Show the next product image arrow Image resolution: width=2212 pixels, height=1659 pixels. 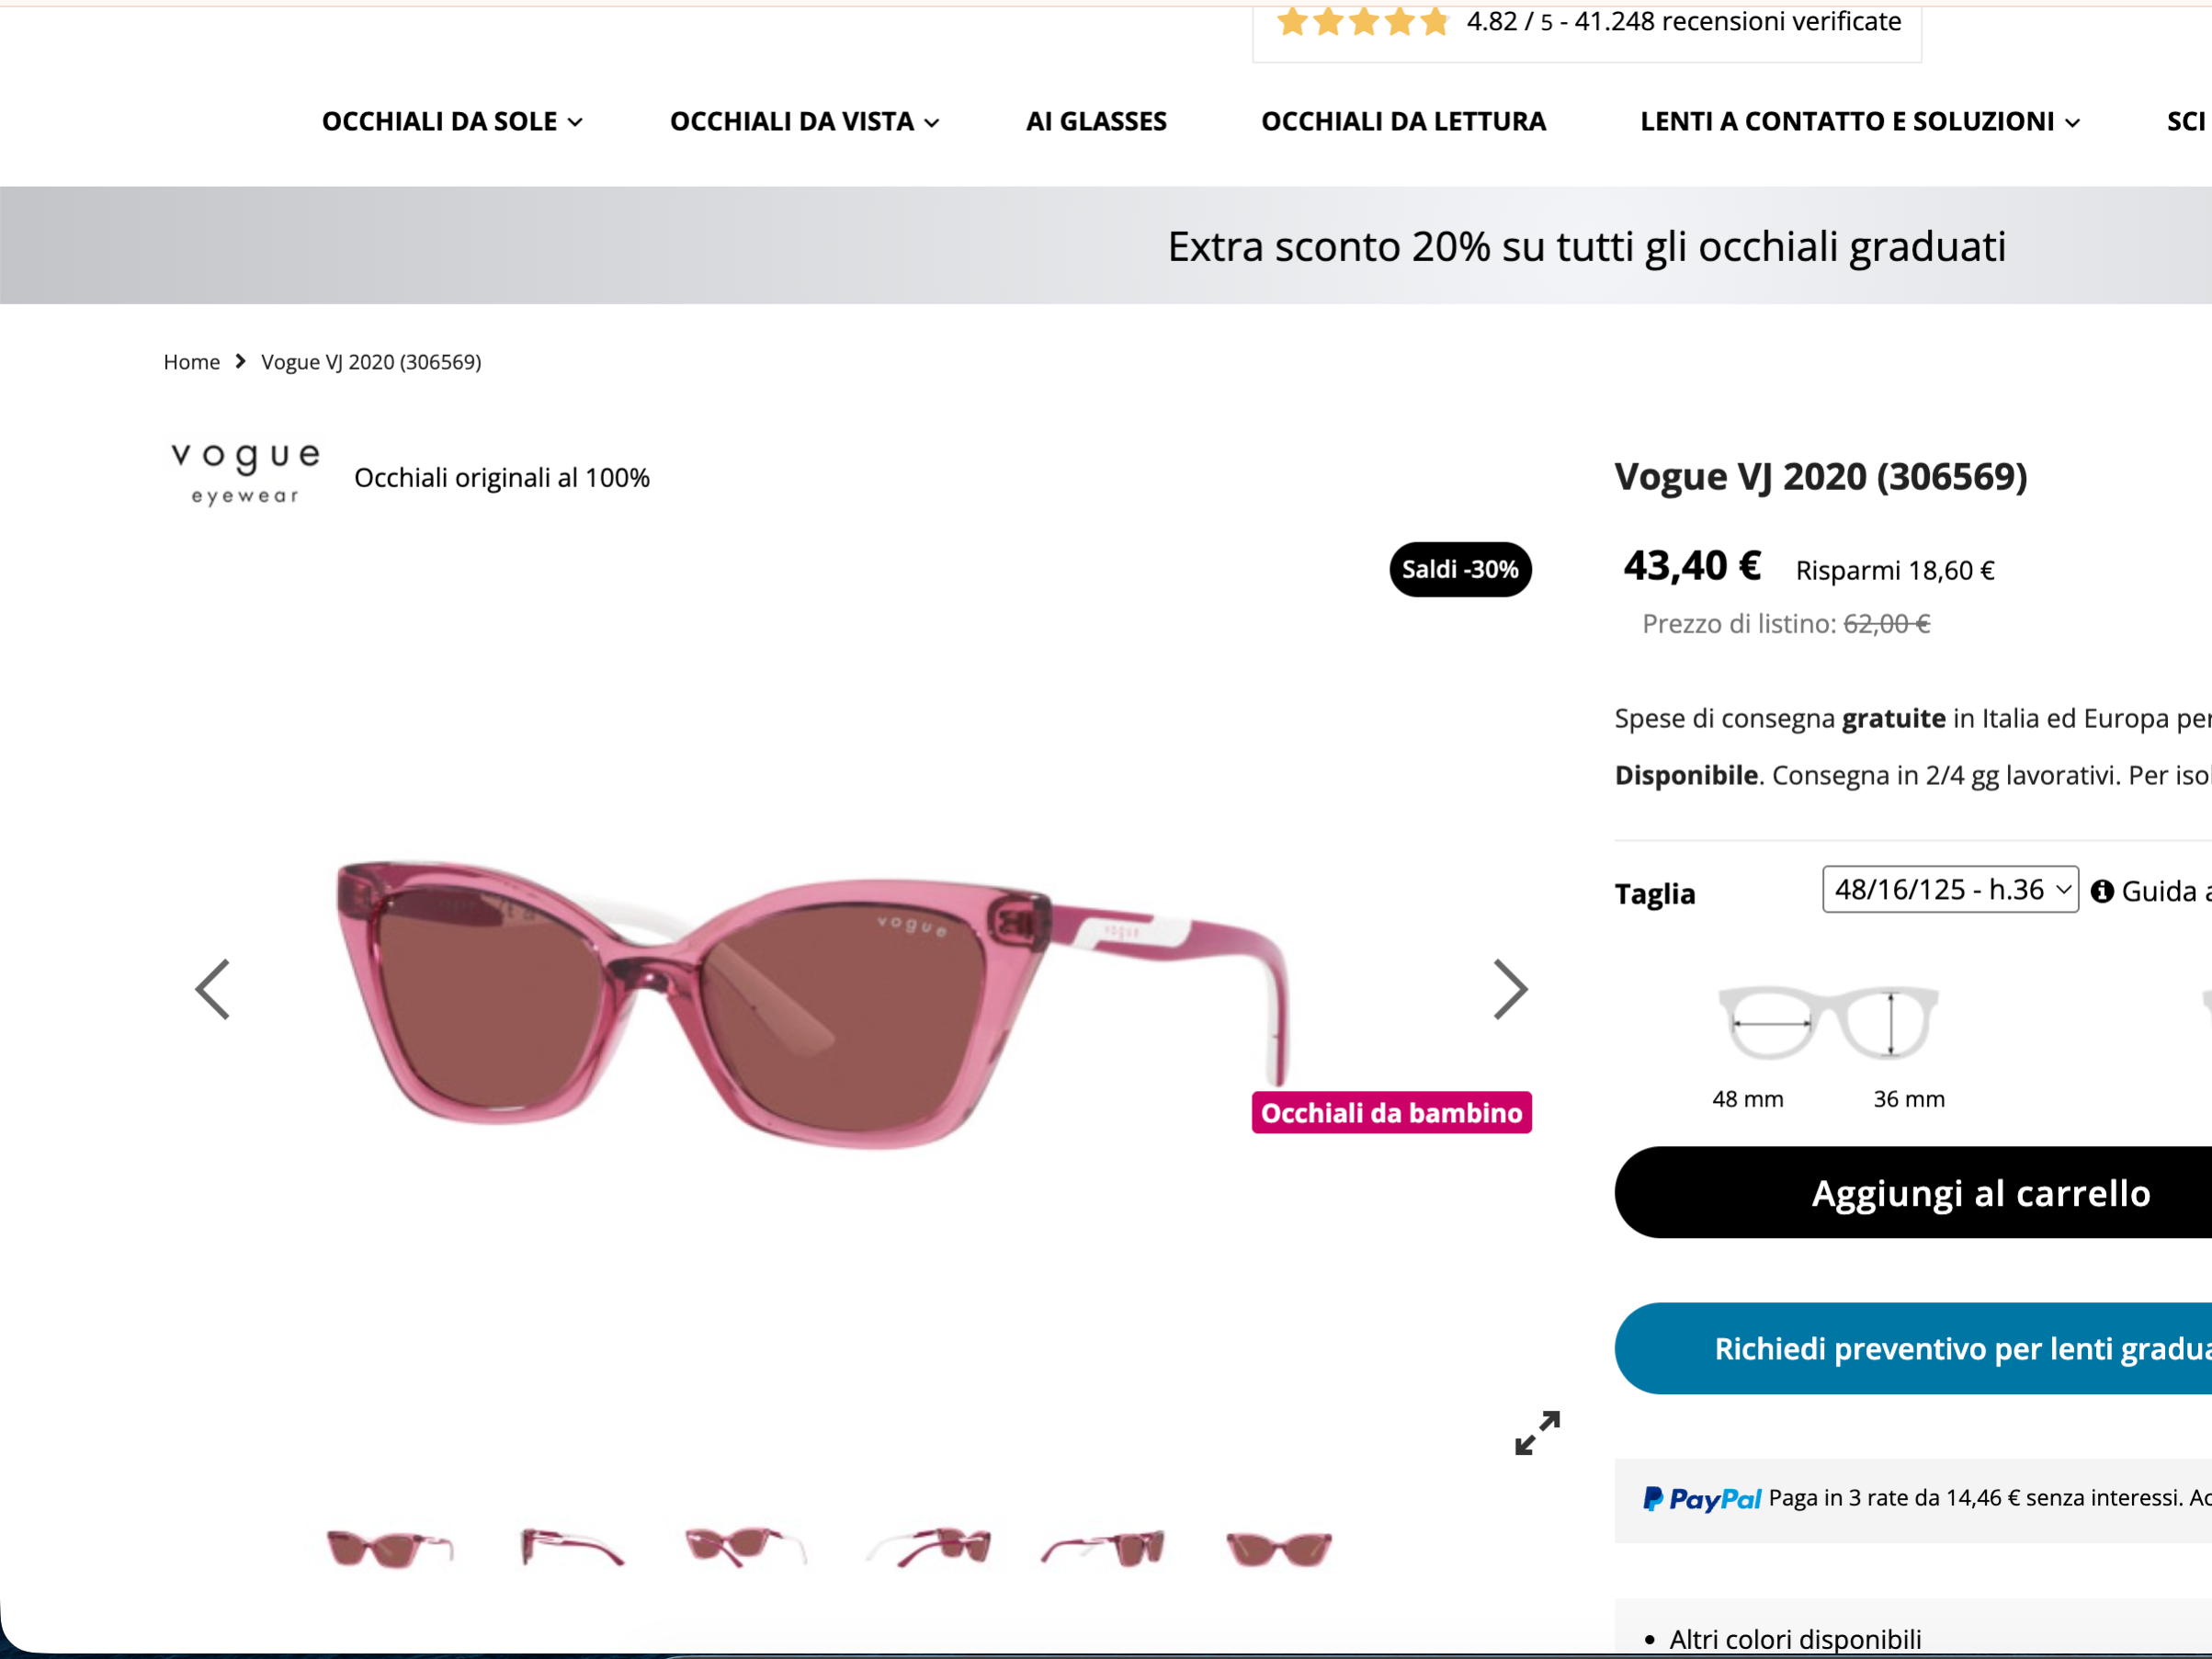tap(1510, 989)
